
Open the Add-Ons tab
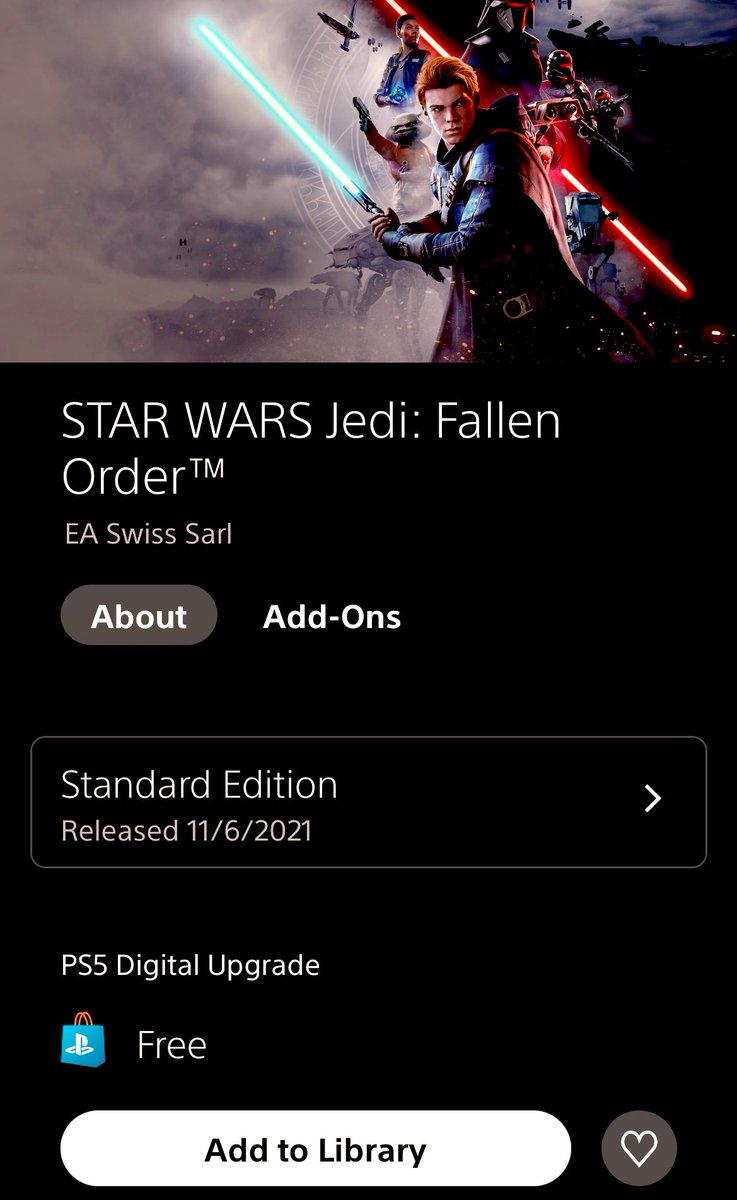pyautogui.click(x=332, y=617)
